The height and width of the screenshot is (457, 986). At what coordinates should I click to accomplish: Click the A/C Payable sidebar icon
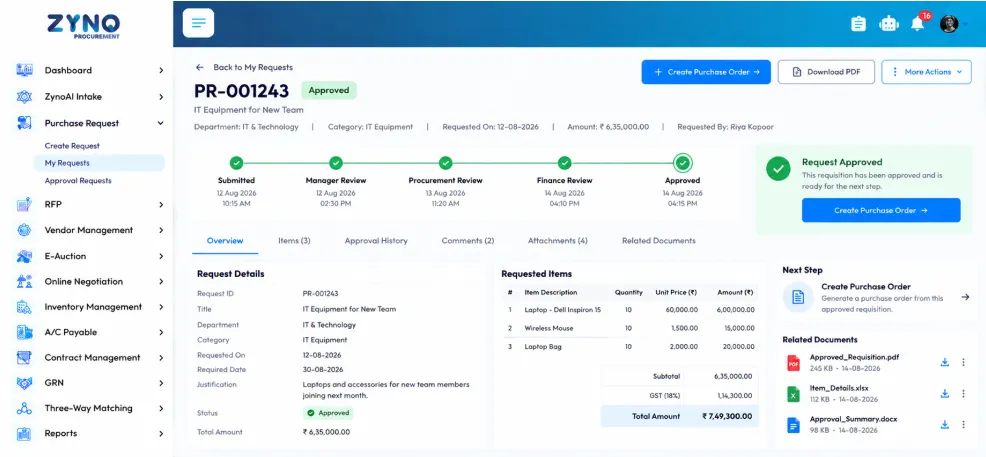(25, 332)
